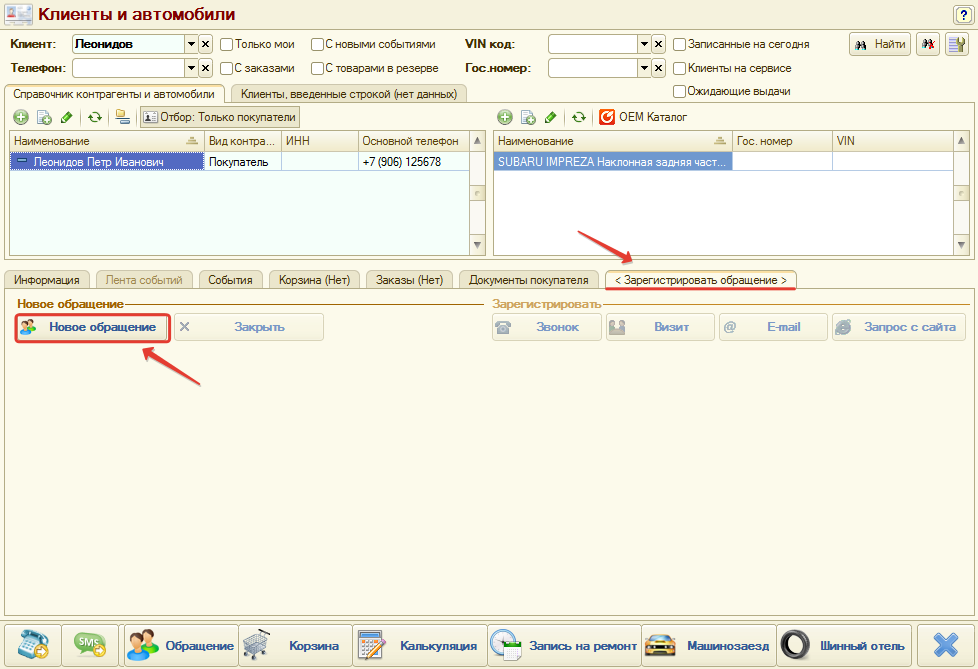The width and height of the screenshot is (978, 669).
Task: Click the Покупатель cell
Action: [243, 161]
